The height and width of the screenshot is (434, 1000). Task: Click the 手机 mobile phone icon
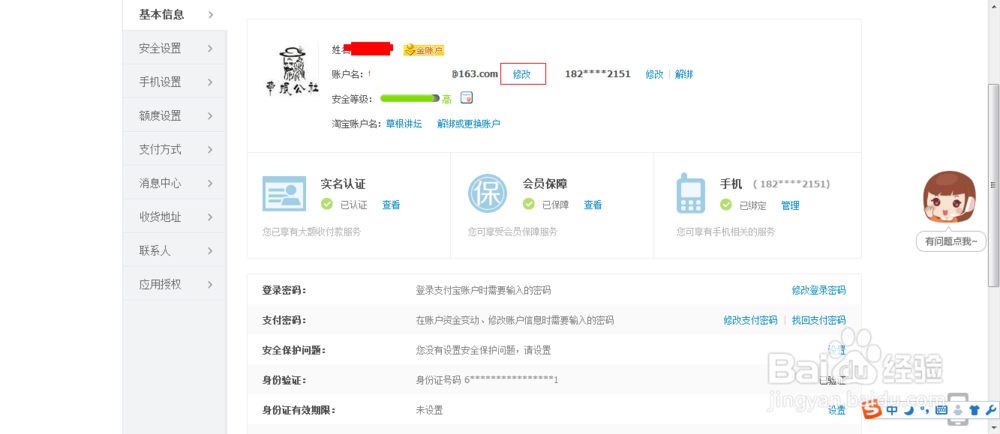pos(690,193)
